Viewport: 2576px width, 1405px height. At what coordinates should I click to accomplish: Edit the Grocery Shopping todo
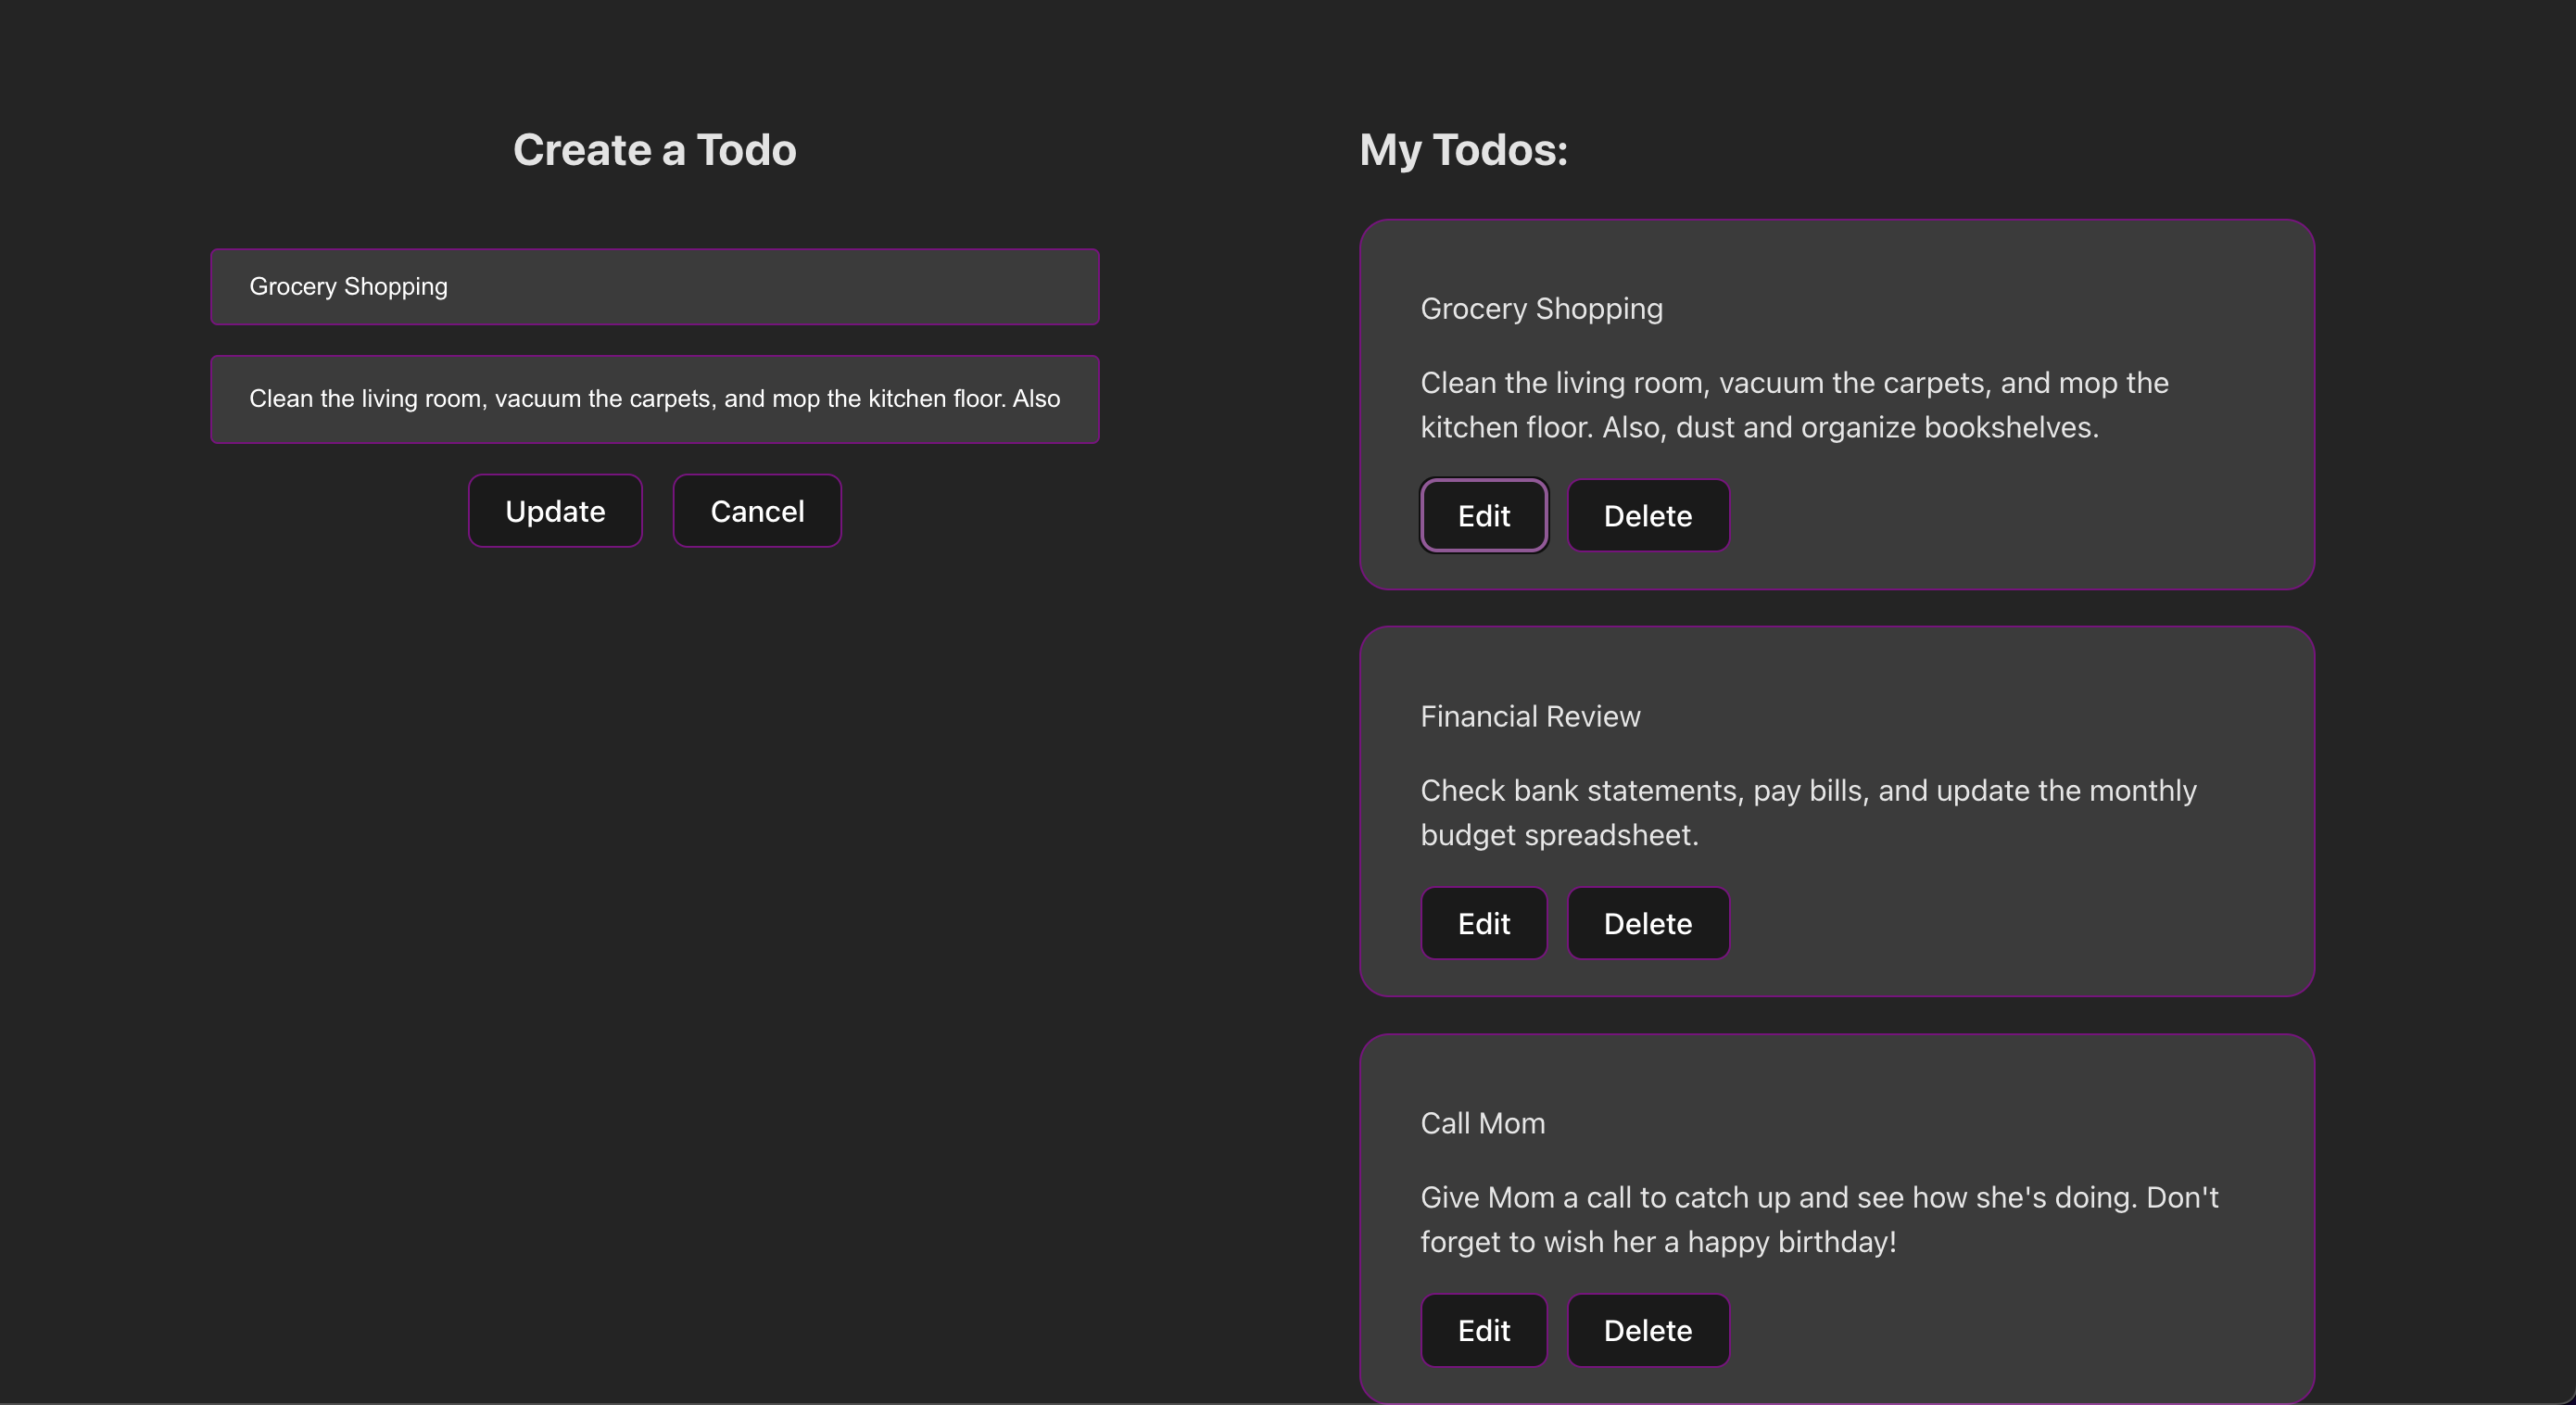(1483, 516)
